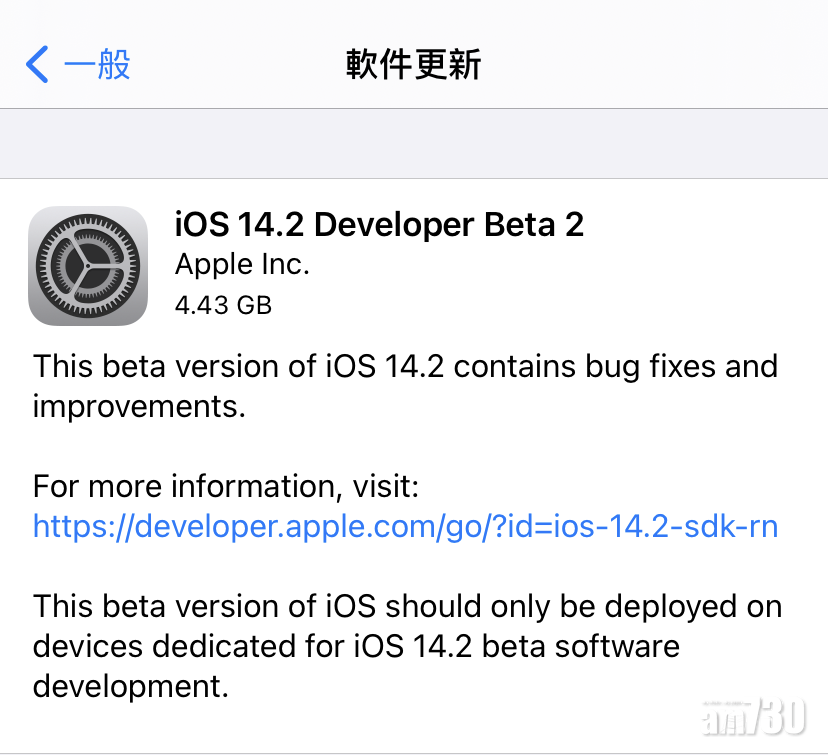828x755 pixels.
Task: Click the bug fixes and improvements paragraph
Action: click(405, 385)
